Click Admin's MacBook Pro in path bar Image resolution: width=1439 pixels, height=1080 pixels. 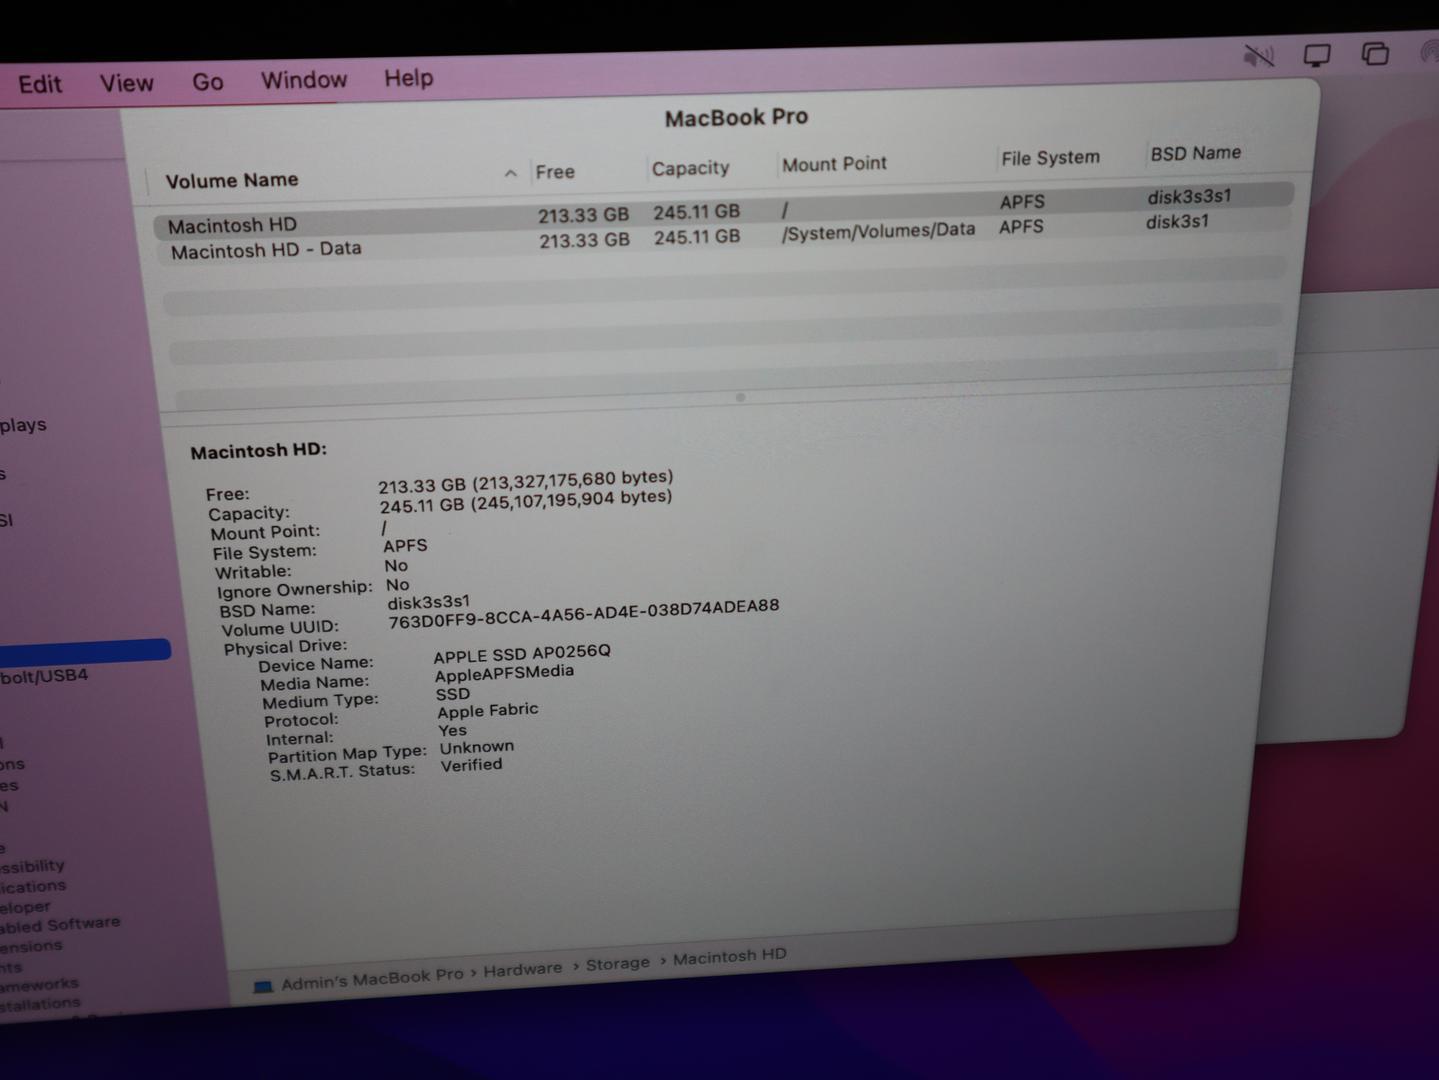coord(372,978)
